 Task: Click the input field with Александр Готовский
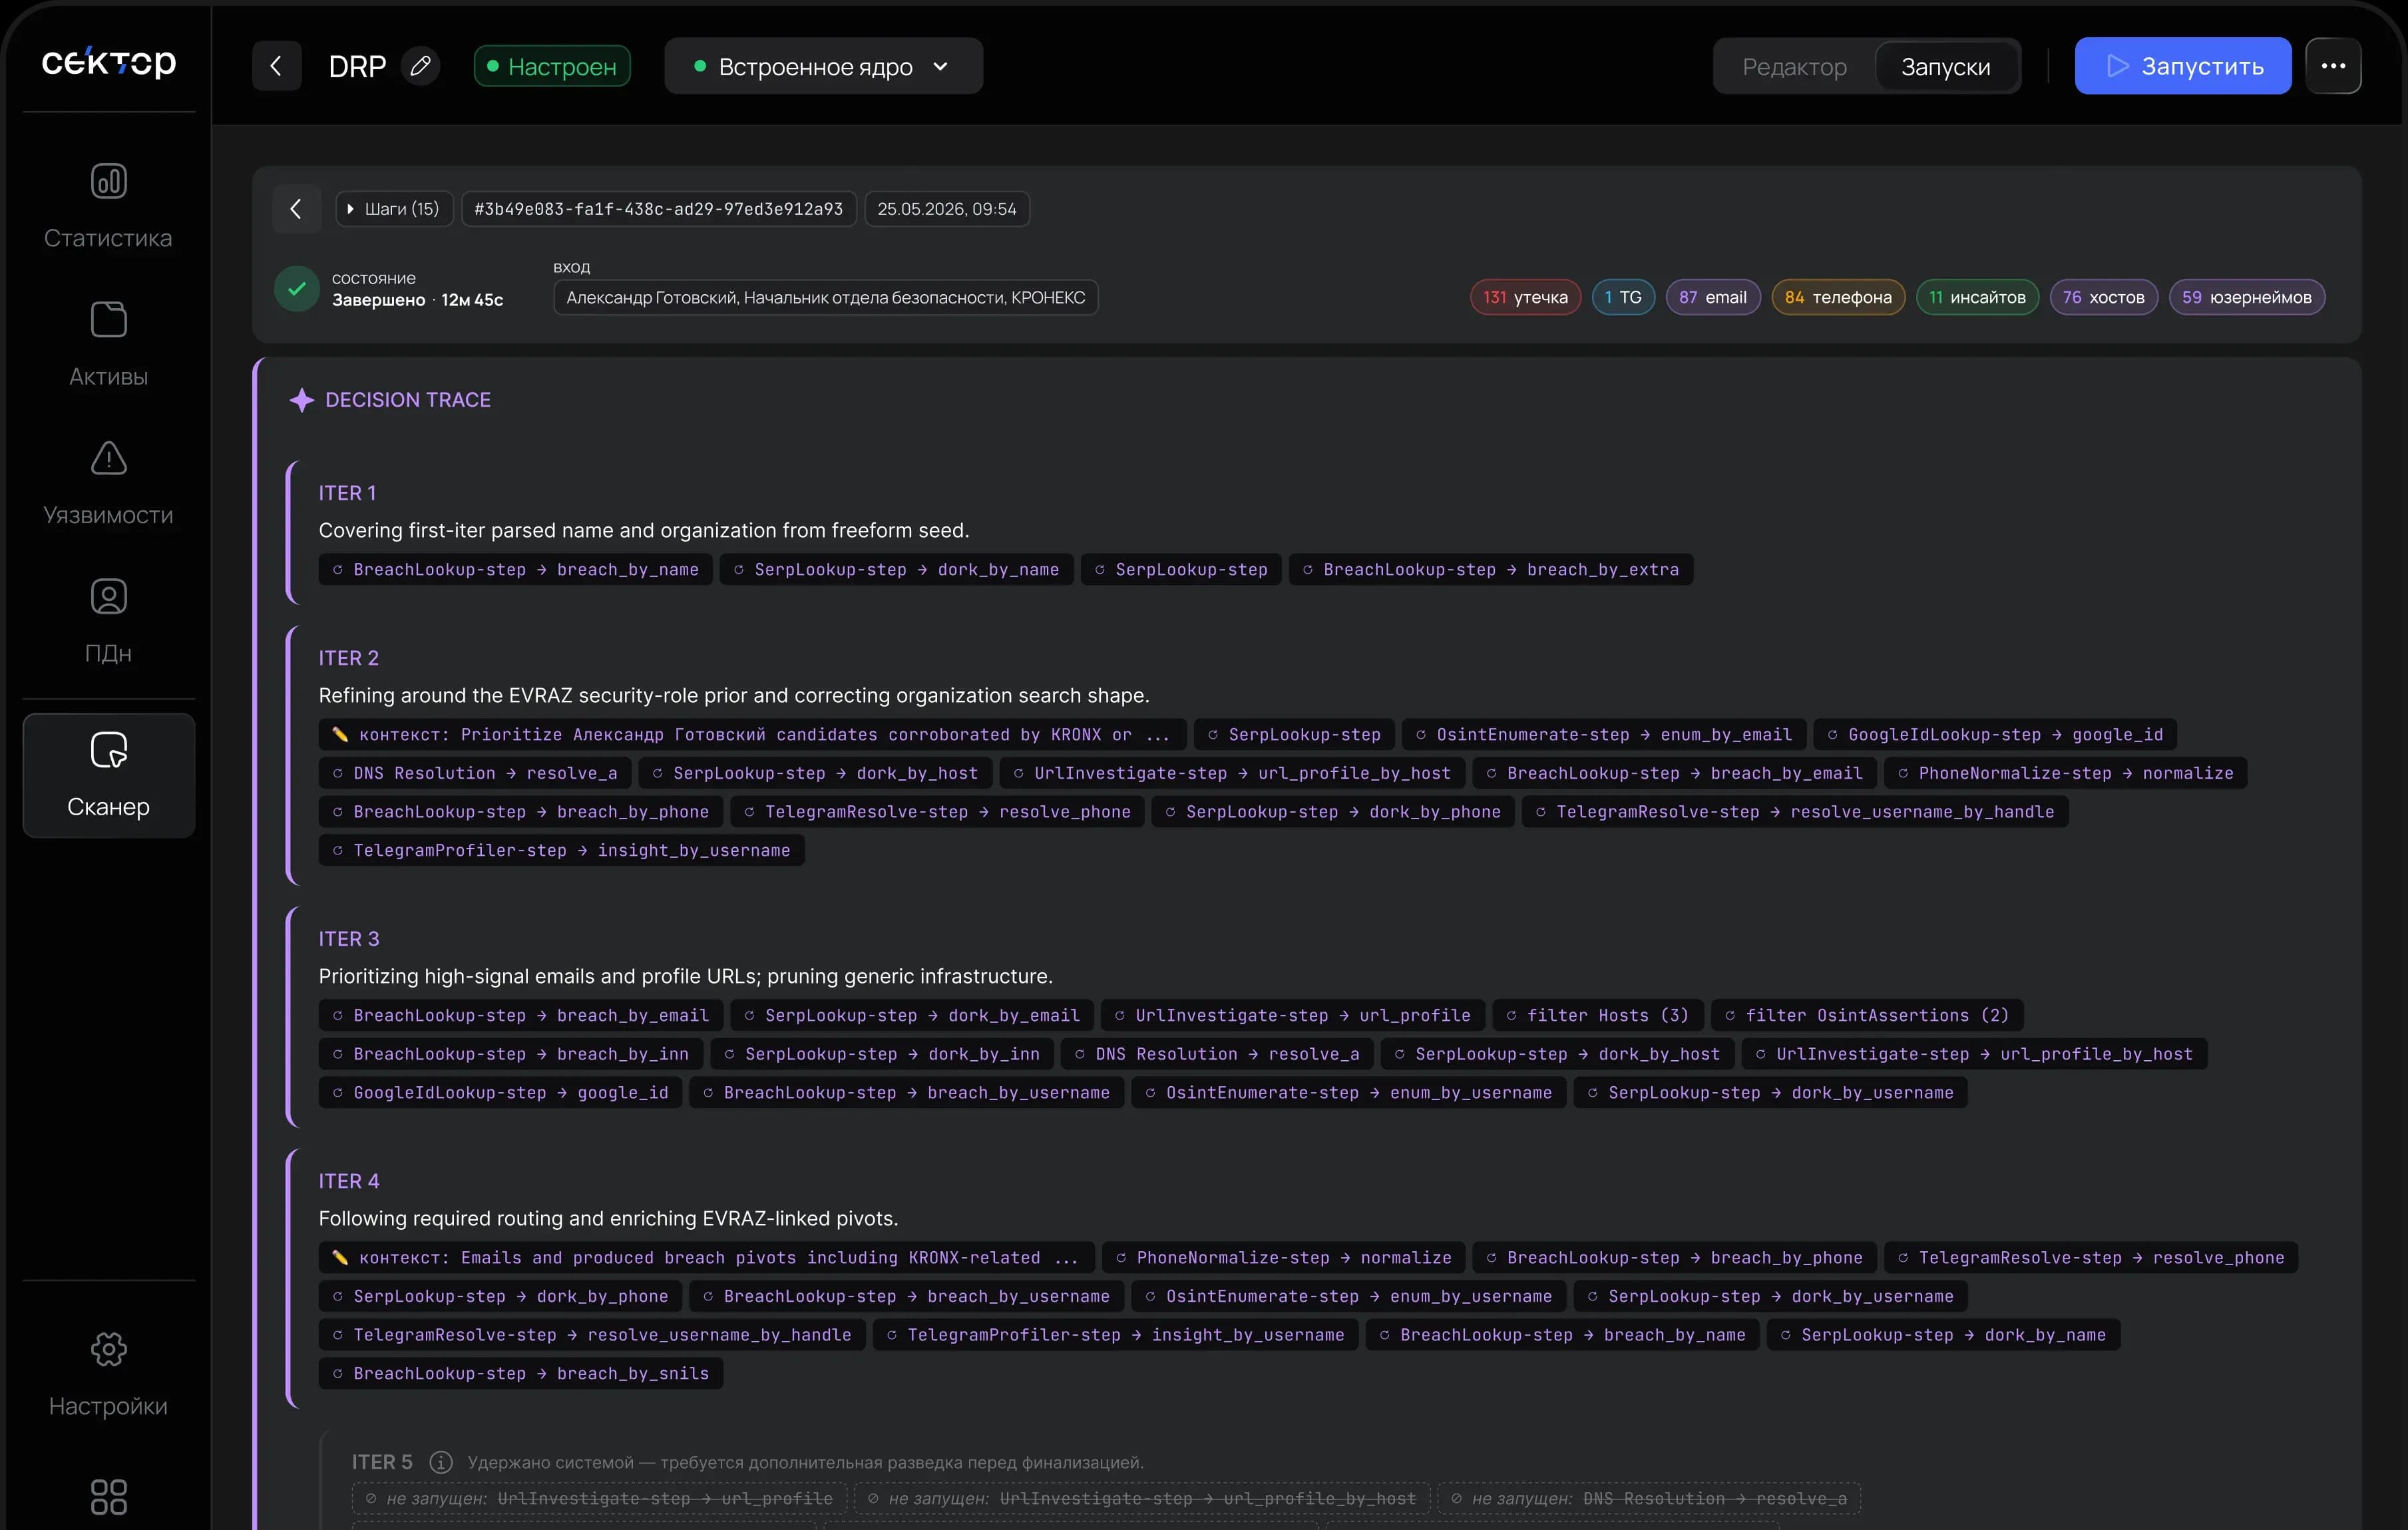(826, 297)
